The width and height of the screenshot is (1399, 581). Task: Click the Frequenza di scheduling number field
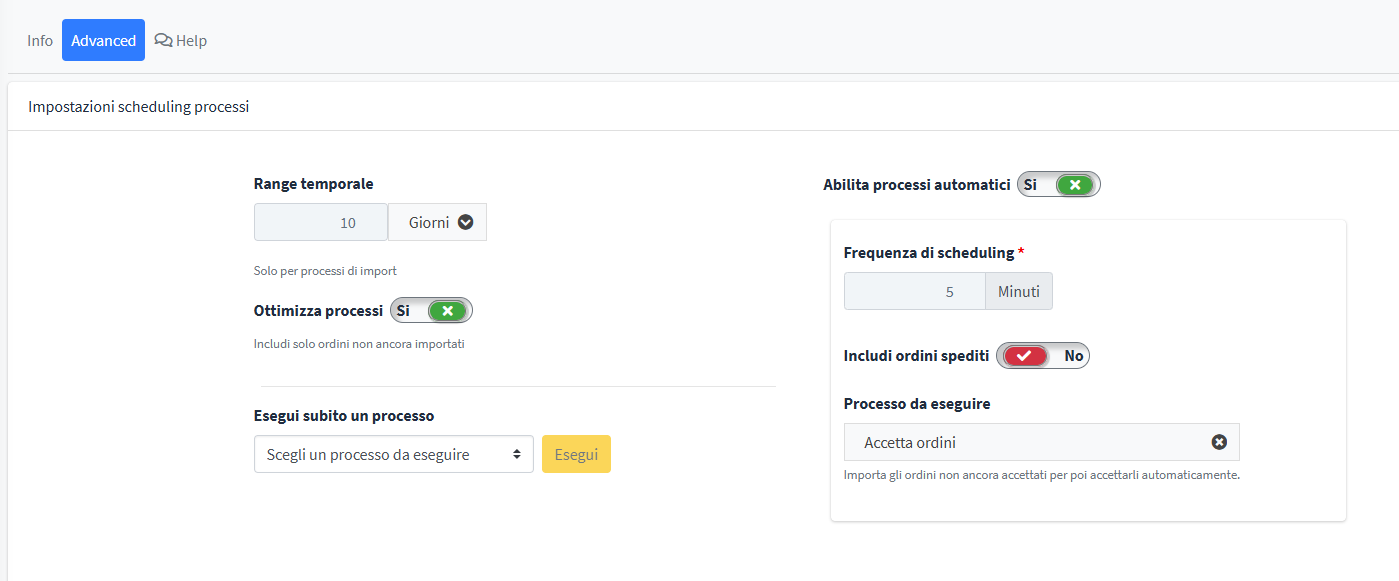point(915,292)
